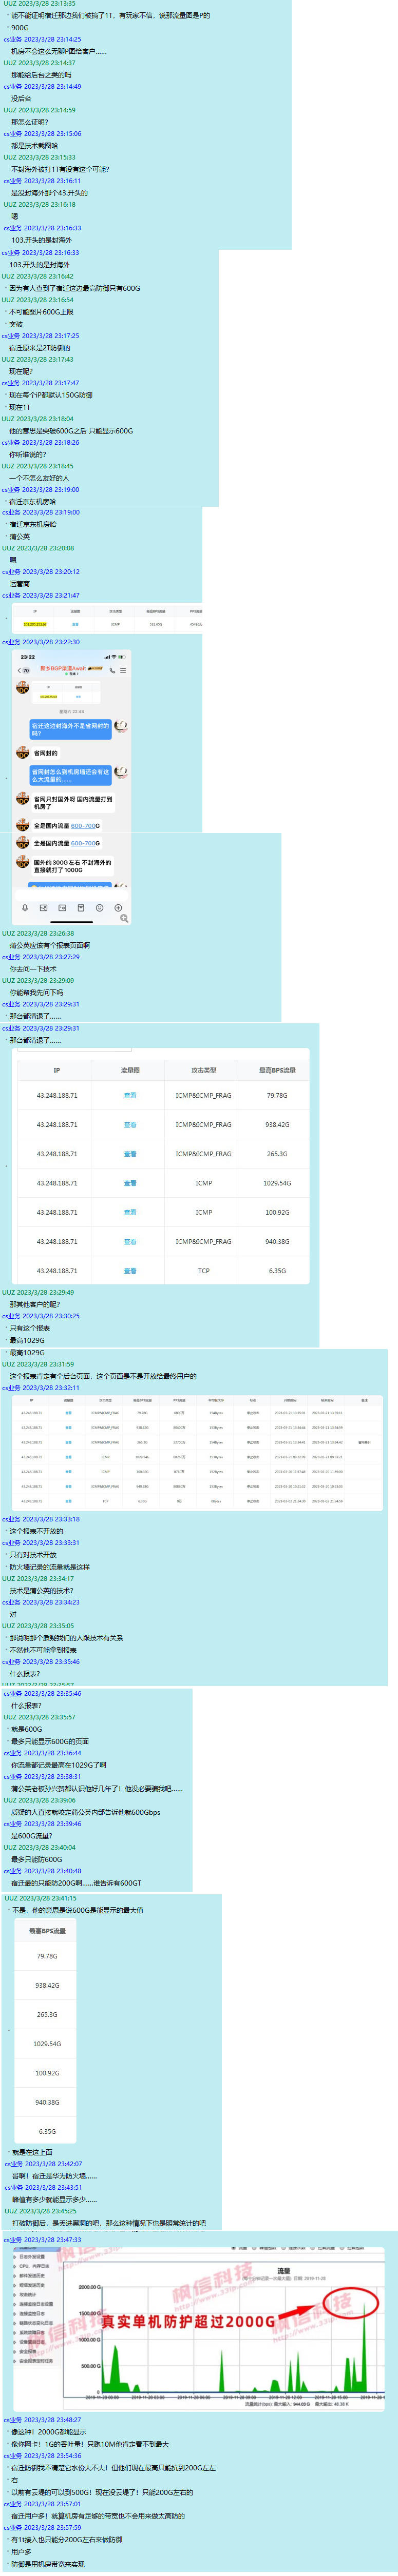Click message 他的意思是突破600G之后 只能显示600G

coord(71,431)
